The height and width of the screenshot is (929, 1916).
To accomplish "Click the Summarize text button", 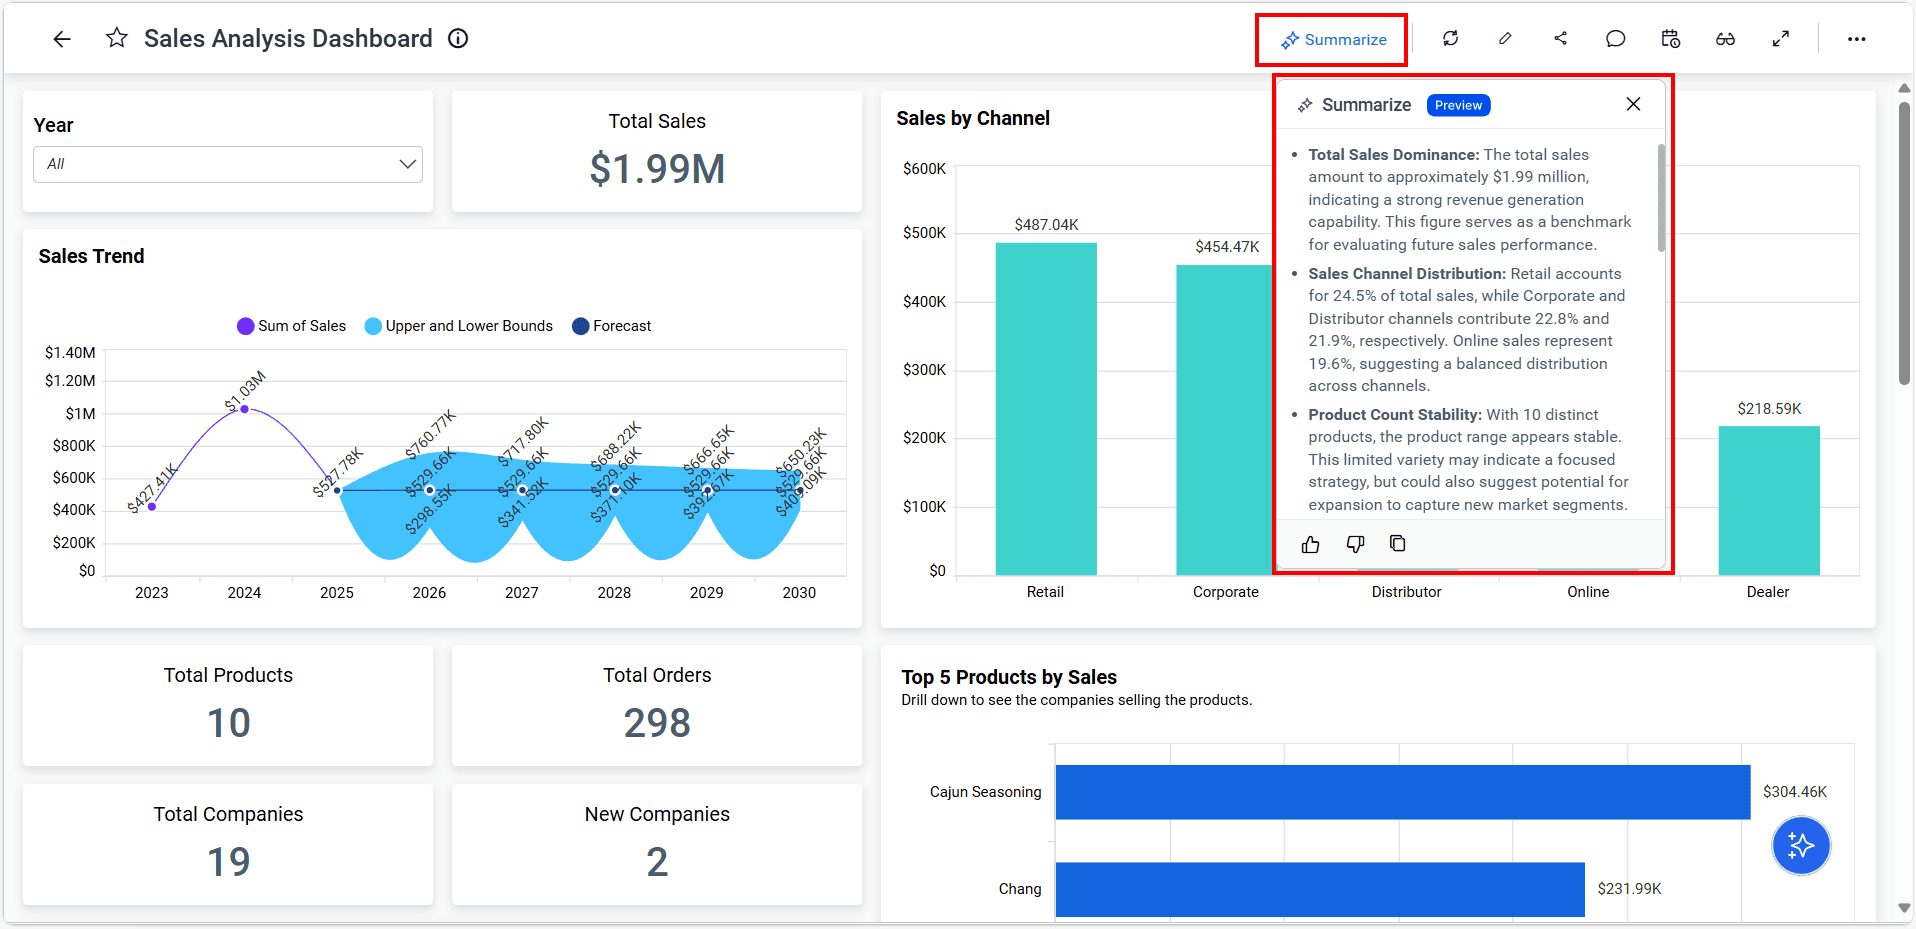I will tap(1343, 39).
